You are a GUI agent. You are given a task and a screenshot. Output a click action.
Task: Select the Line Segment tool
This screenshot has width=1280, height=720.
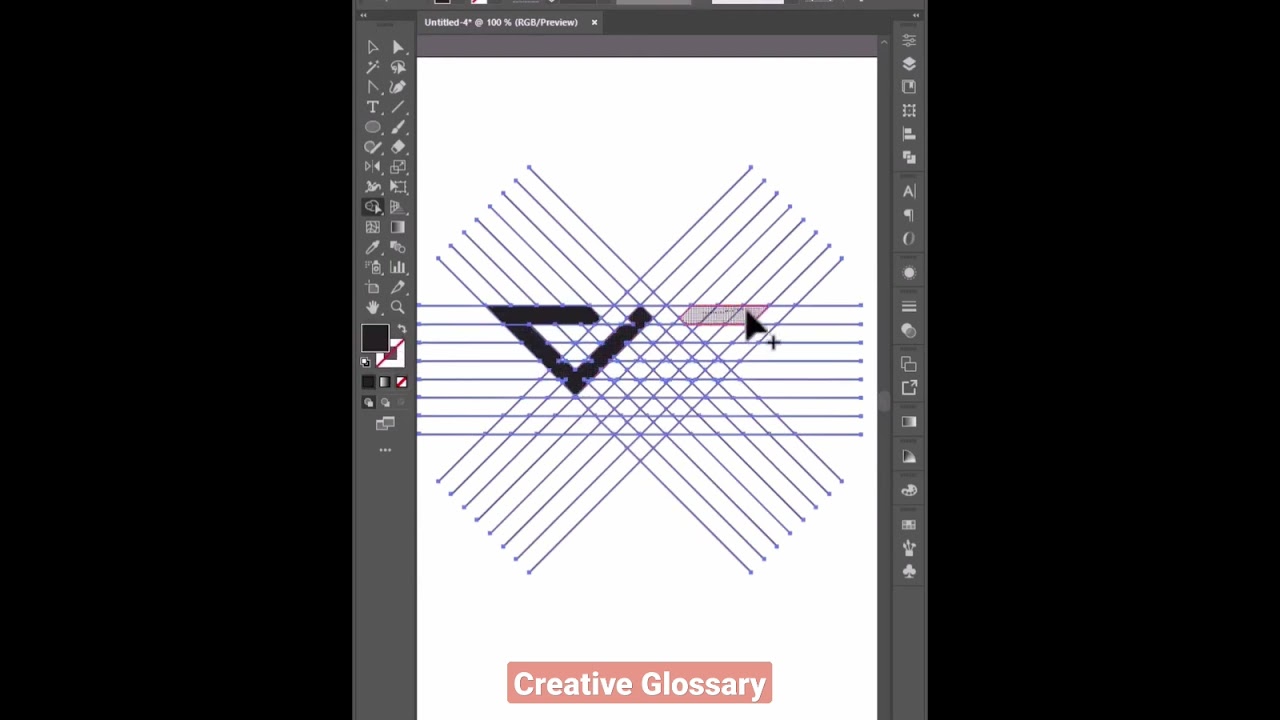click(398, 107)
